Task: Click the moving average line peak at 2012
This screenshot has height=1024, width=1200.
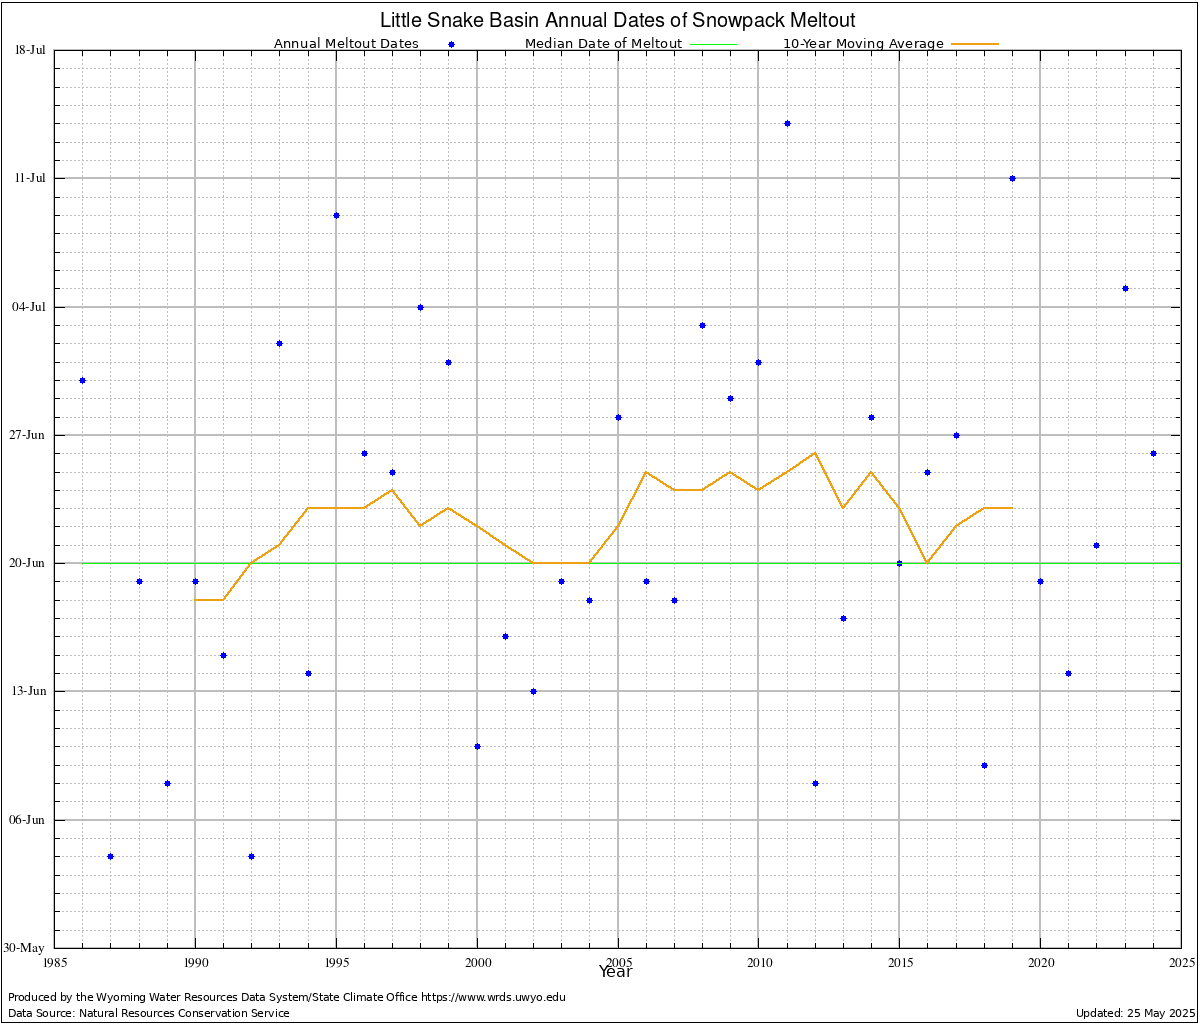Action: pyautogui.click(x=815, y=453)
